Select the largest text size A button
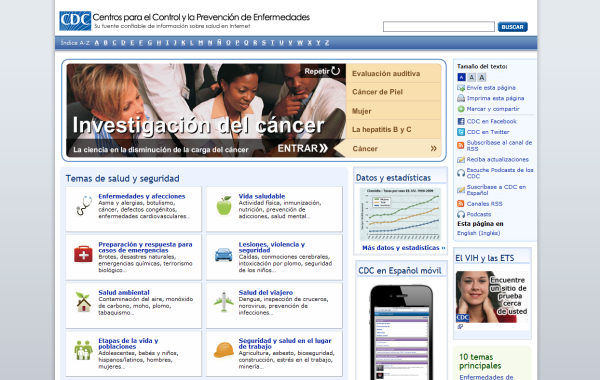The height and width of the screenshot is (380, 600). [x=482, y=77]
